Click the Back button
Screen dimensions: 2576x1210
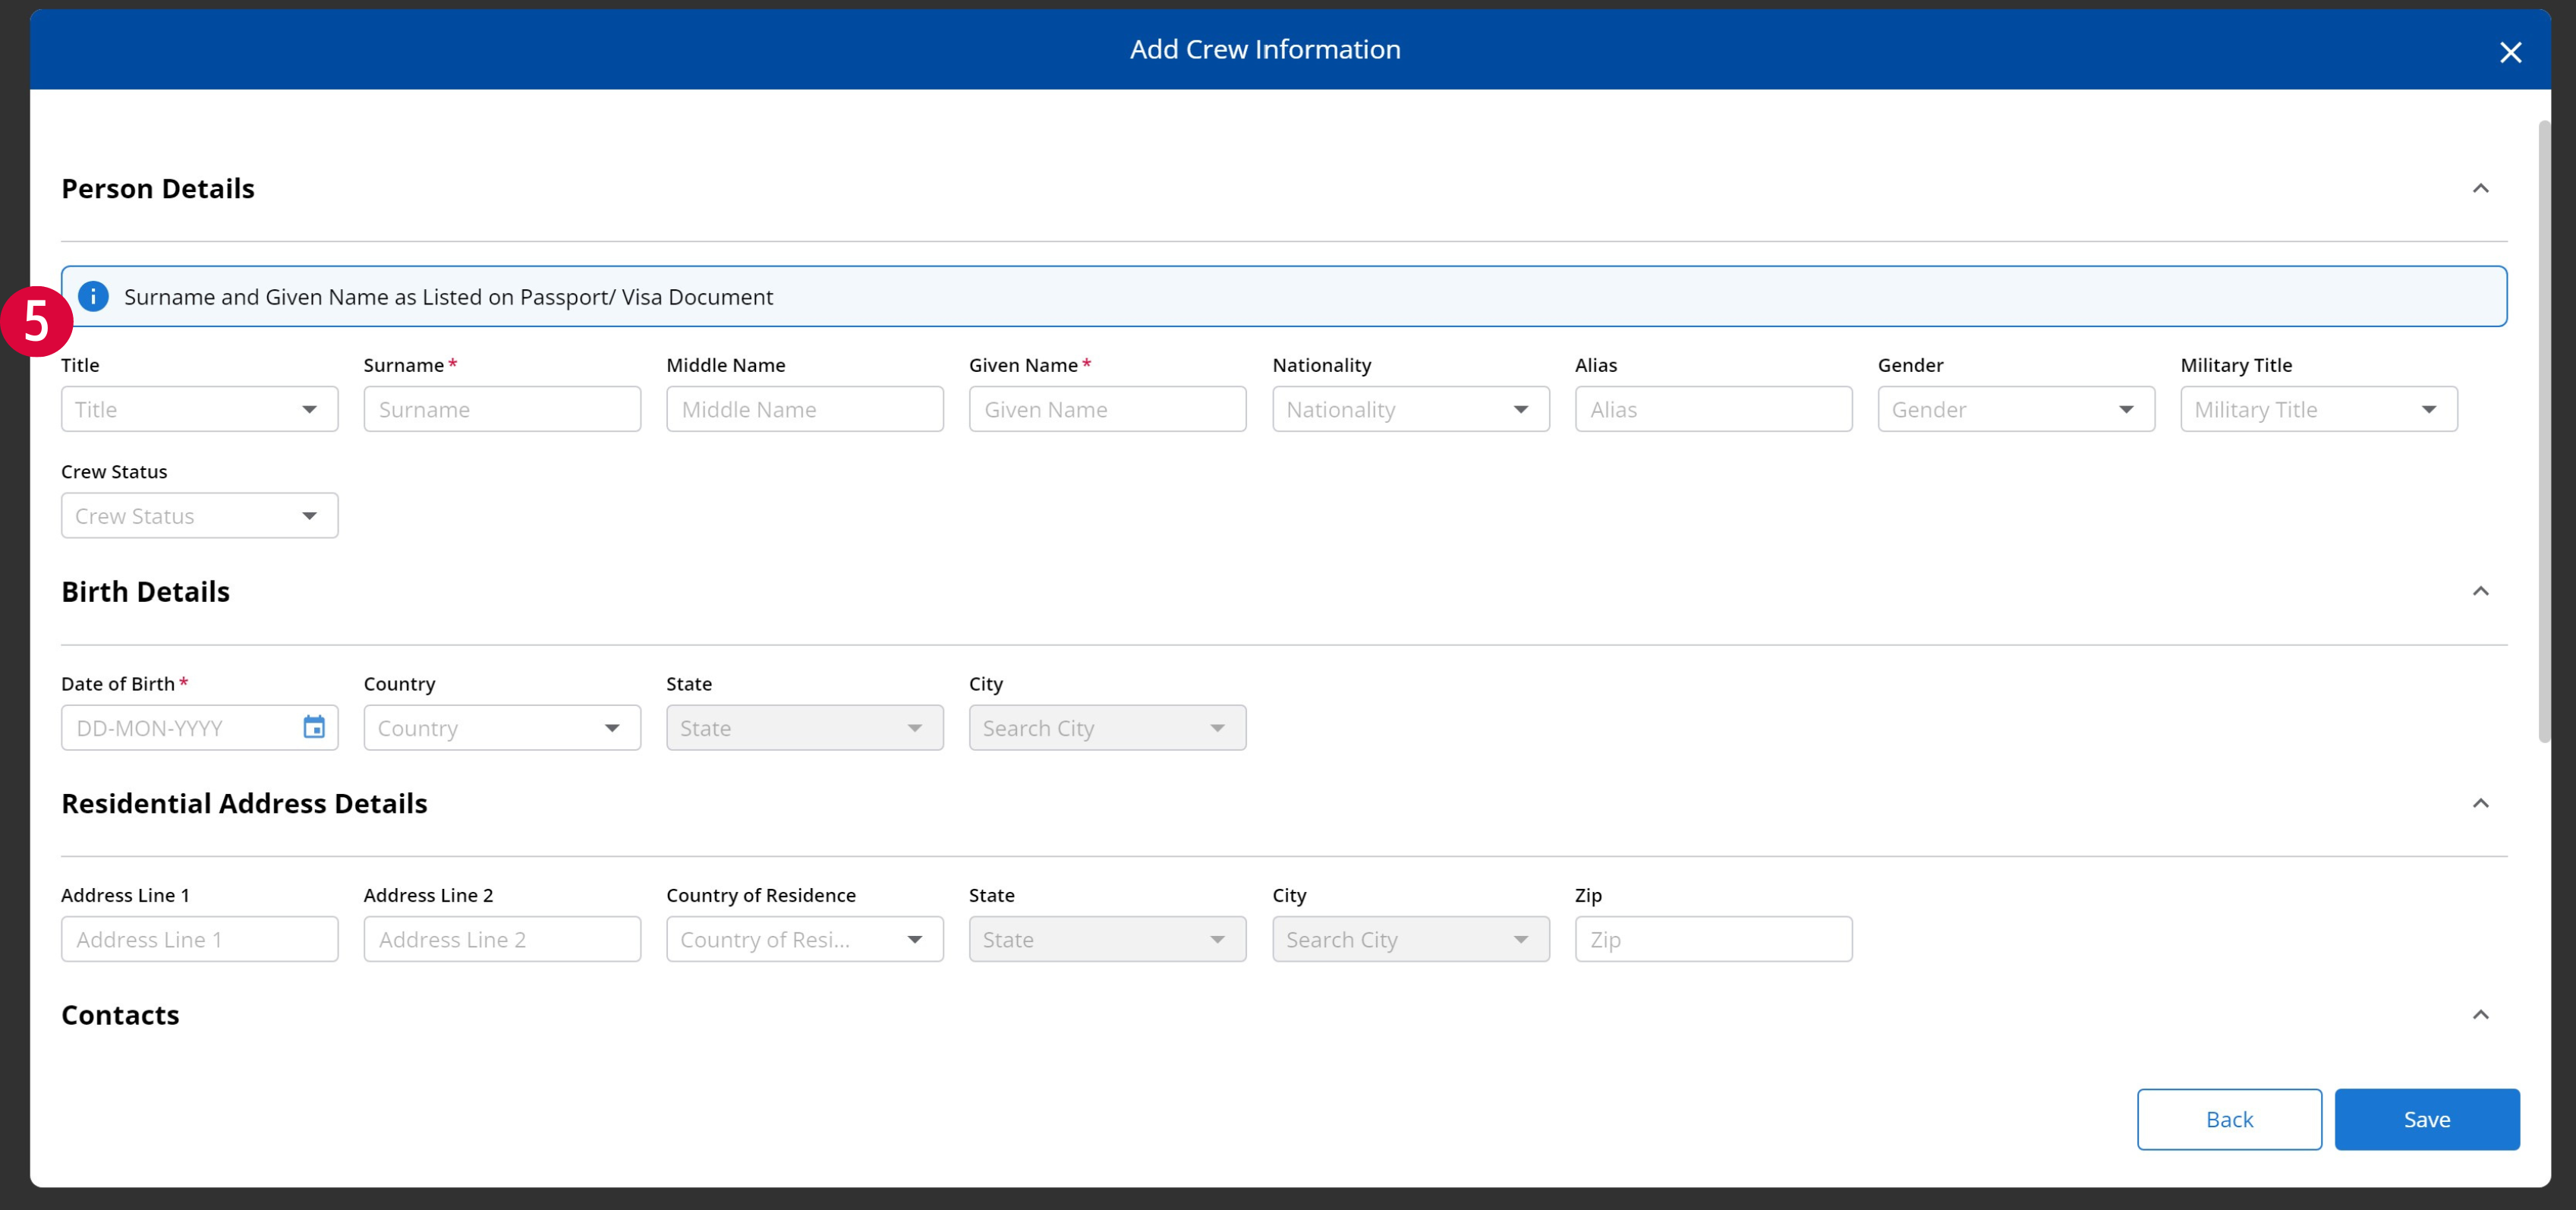(2229, 1119)
